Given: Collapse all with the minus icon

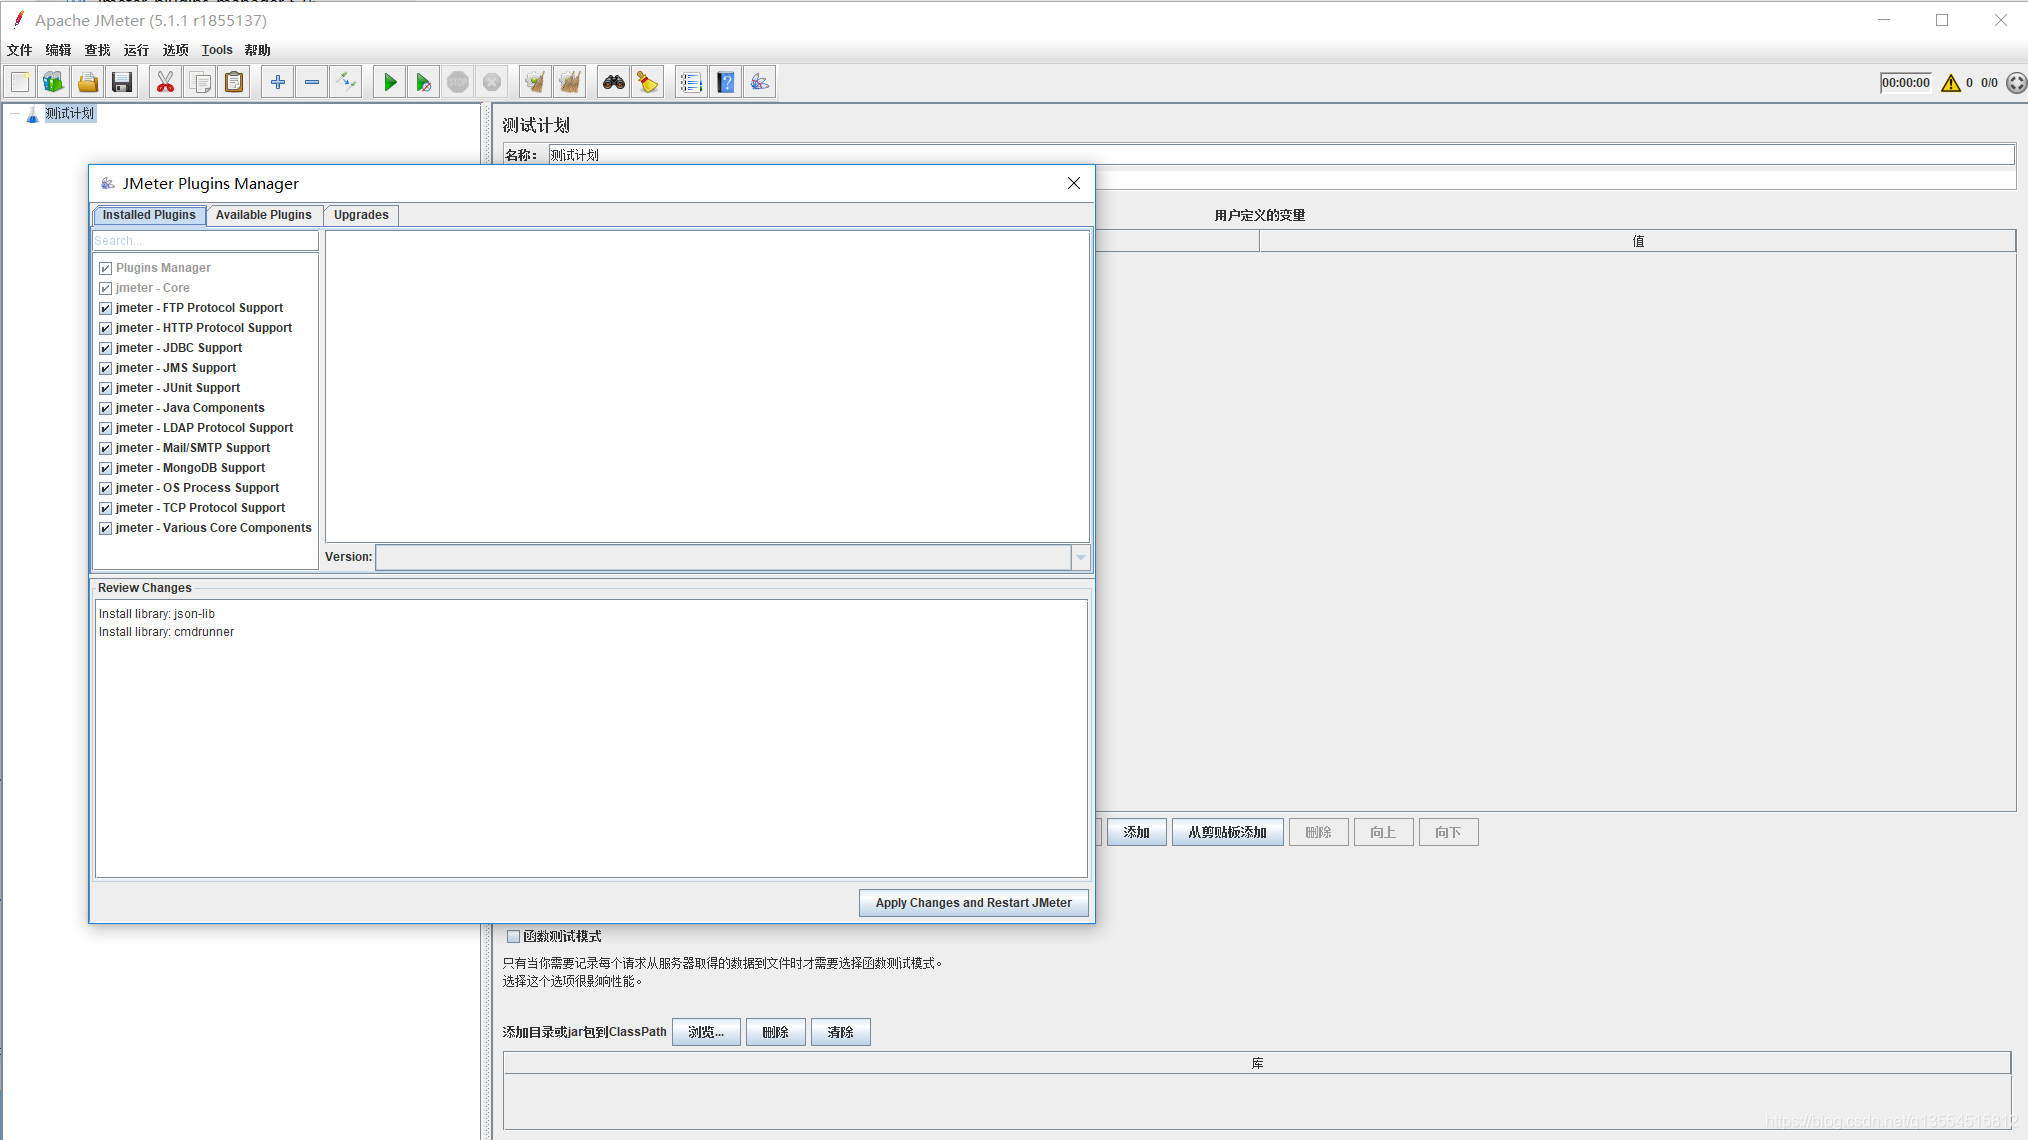Looking at the screenshot, I should point(312,82).
